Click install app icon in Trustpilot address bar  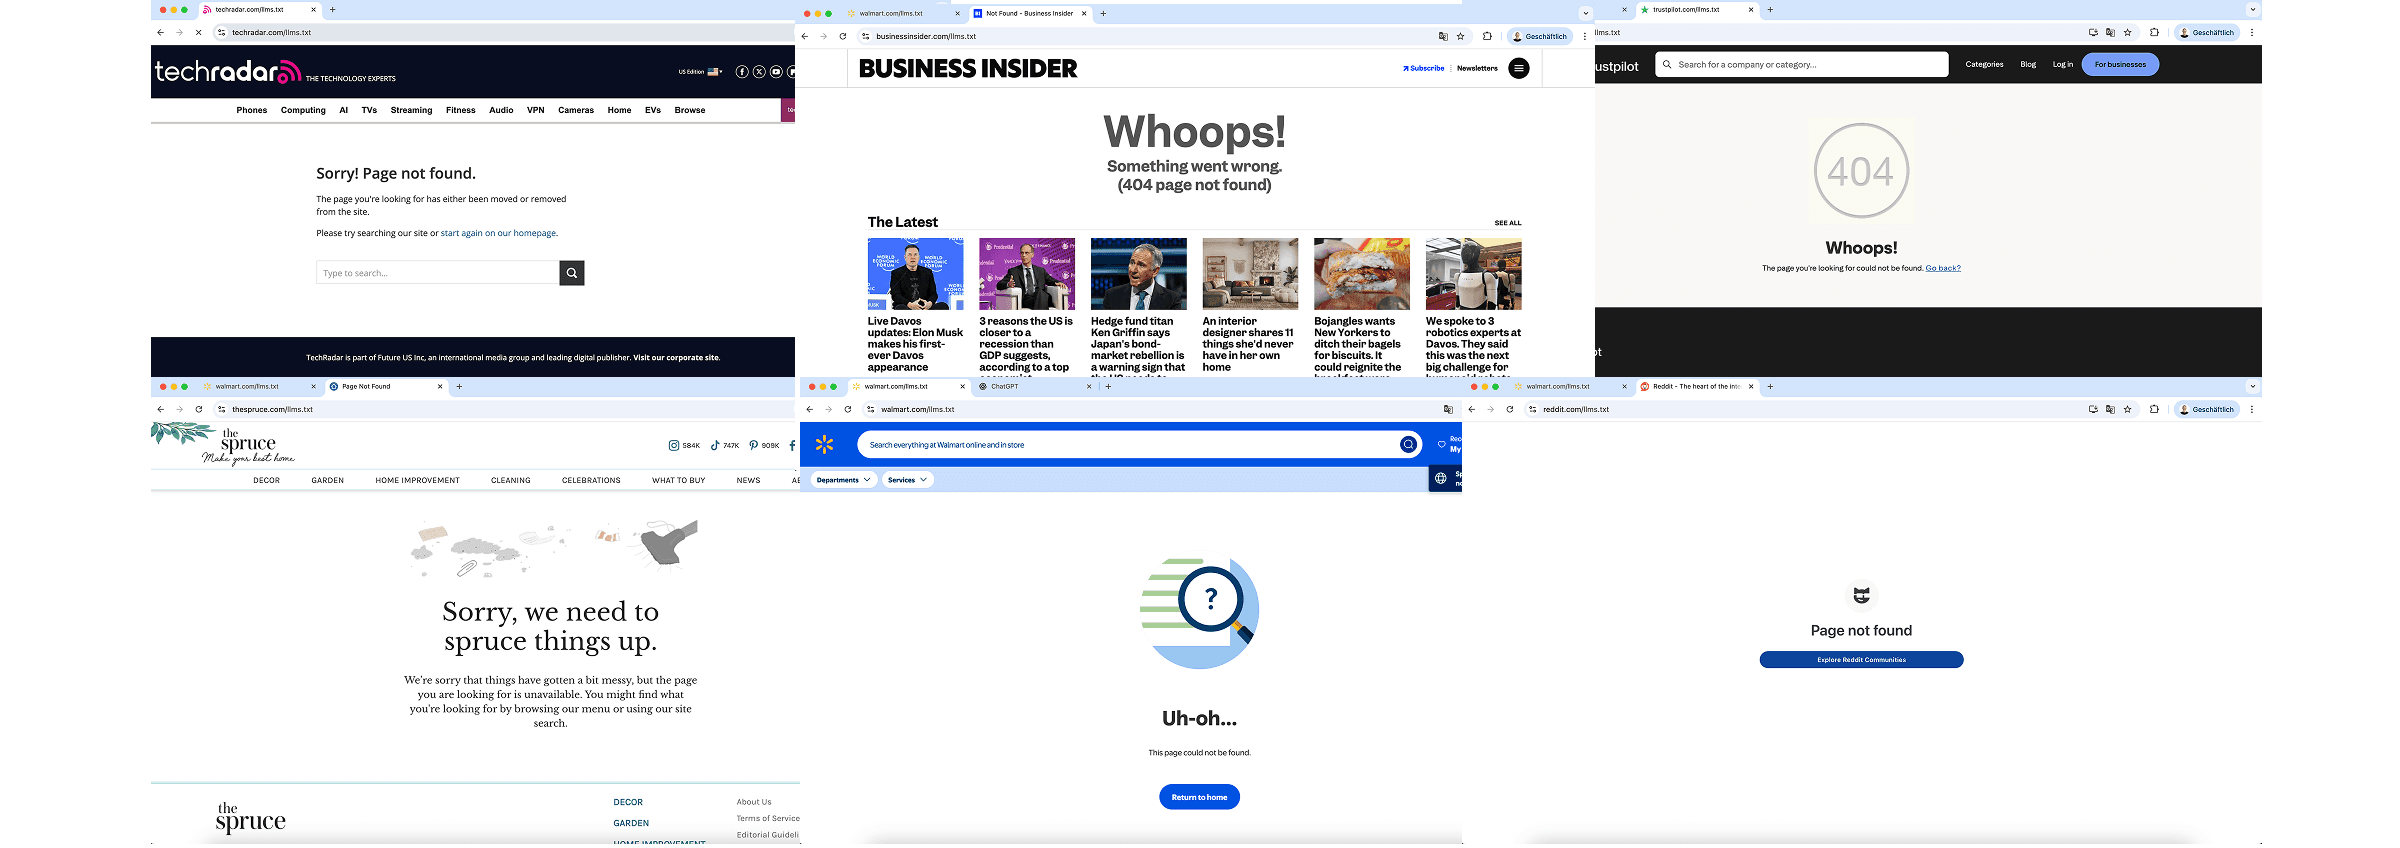2093,32
